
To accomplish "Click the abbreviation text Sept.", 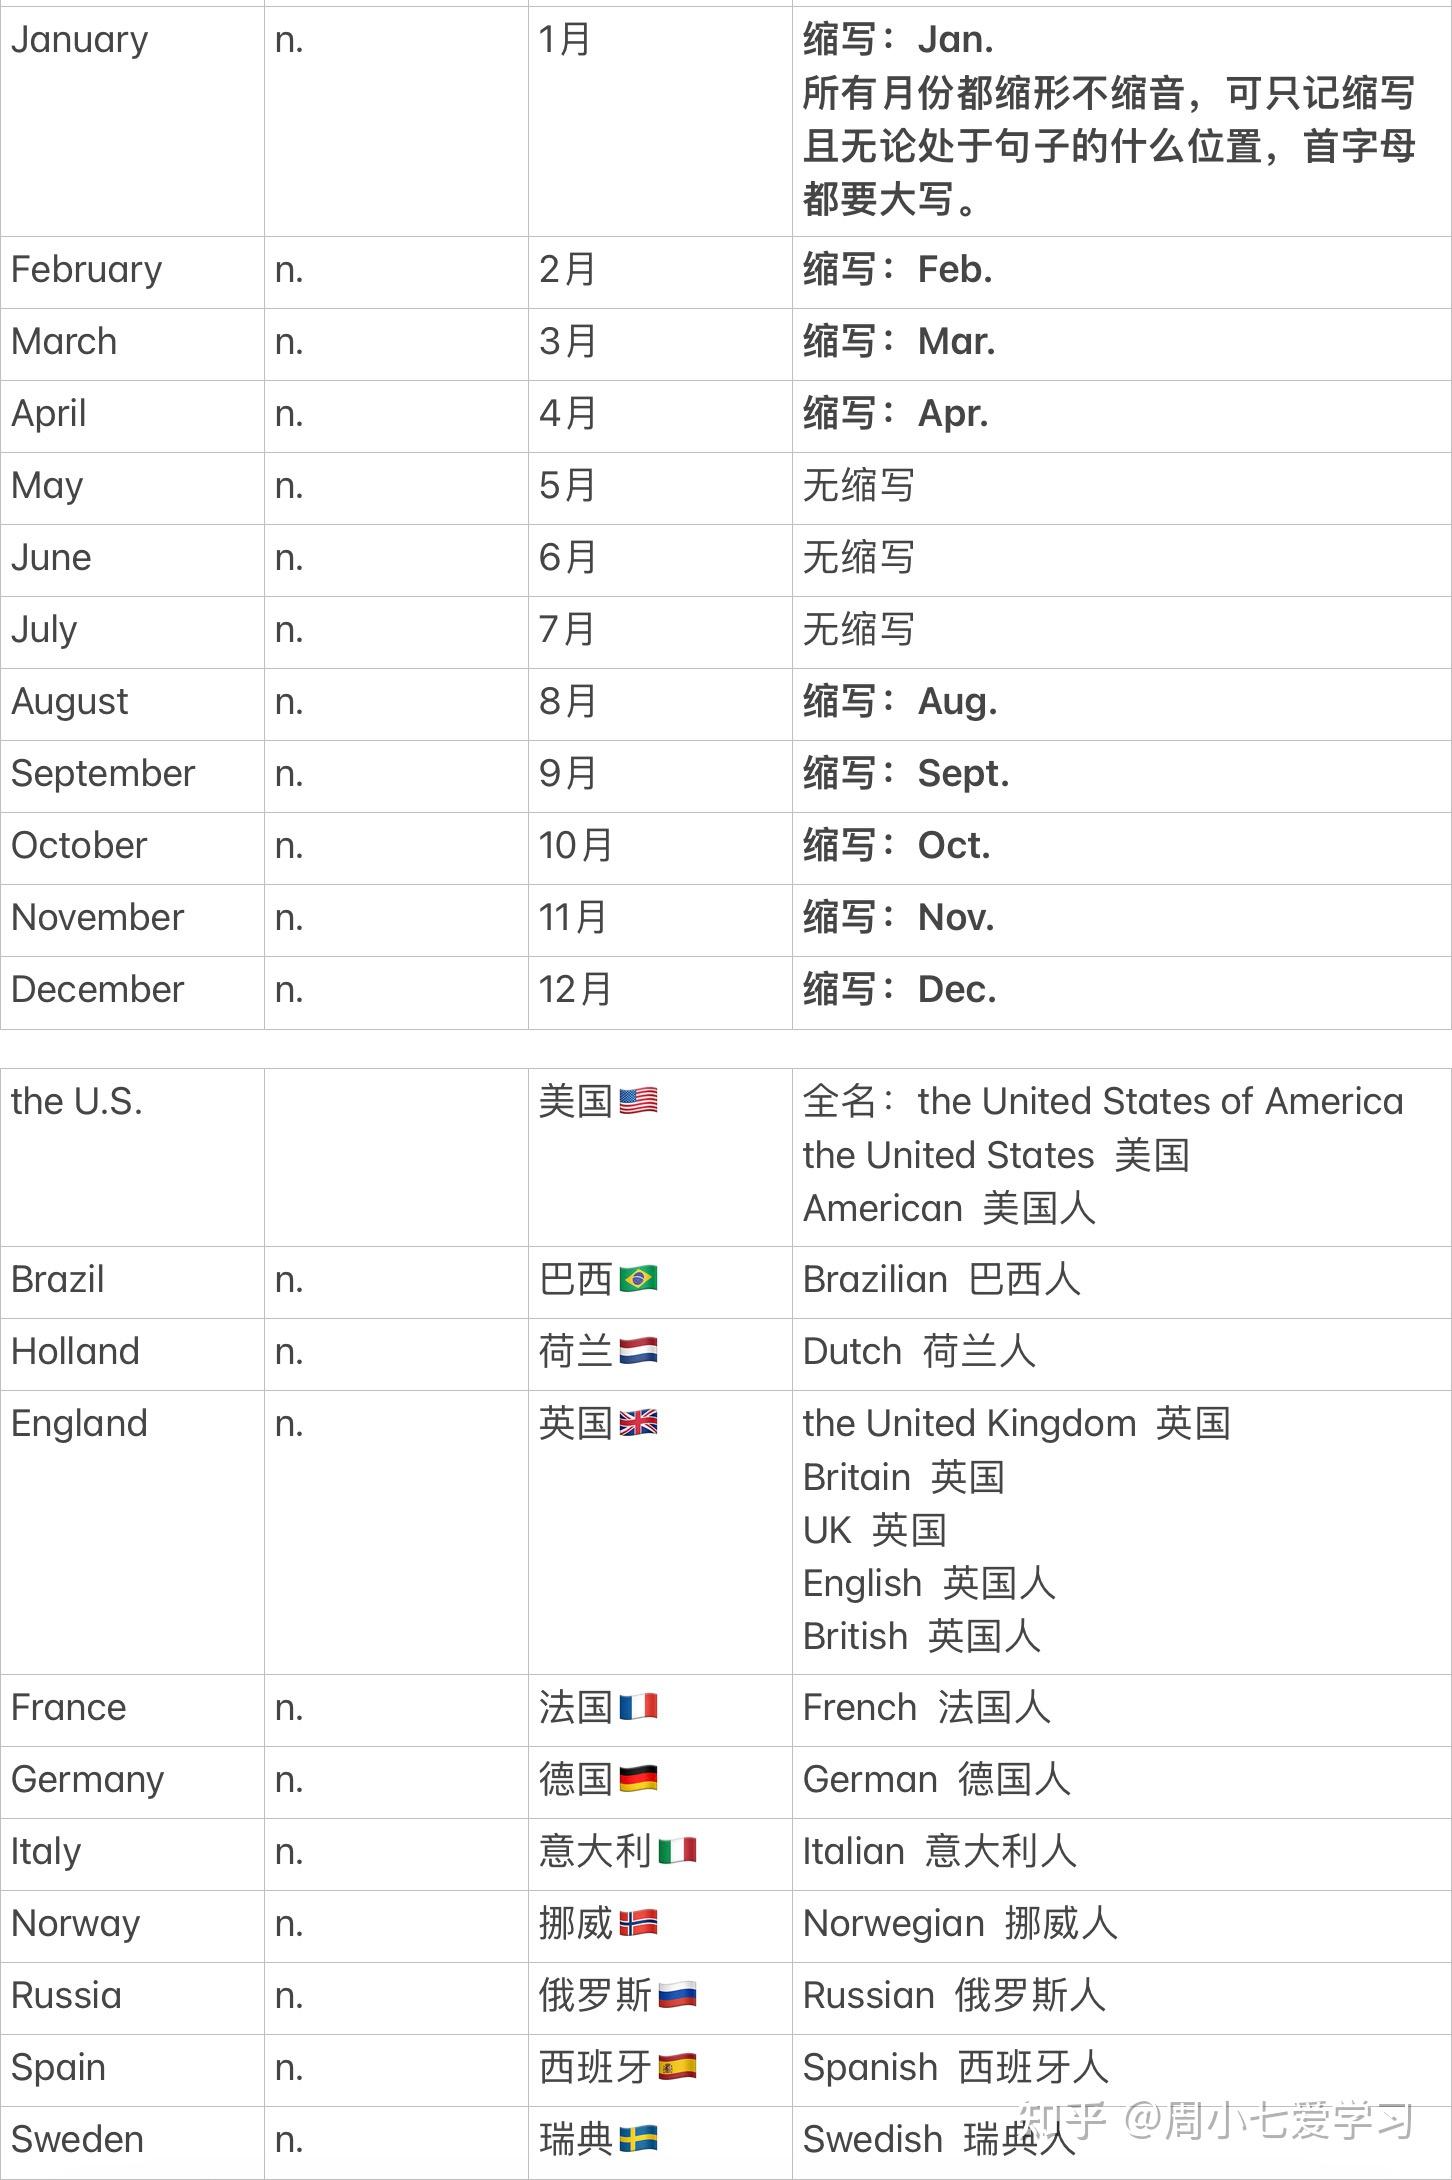I will pos(963,773).
